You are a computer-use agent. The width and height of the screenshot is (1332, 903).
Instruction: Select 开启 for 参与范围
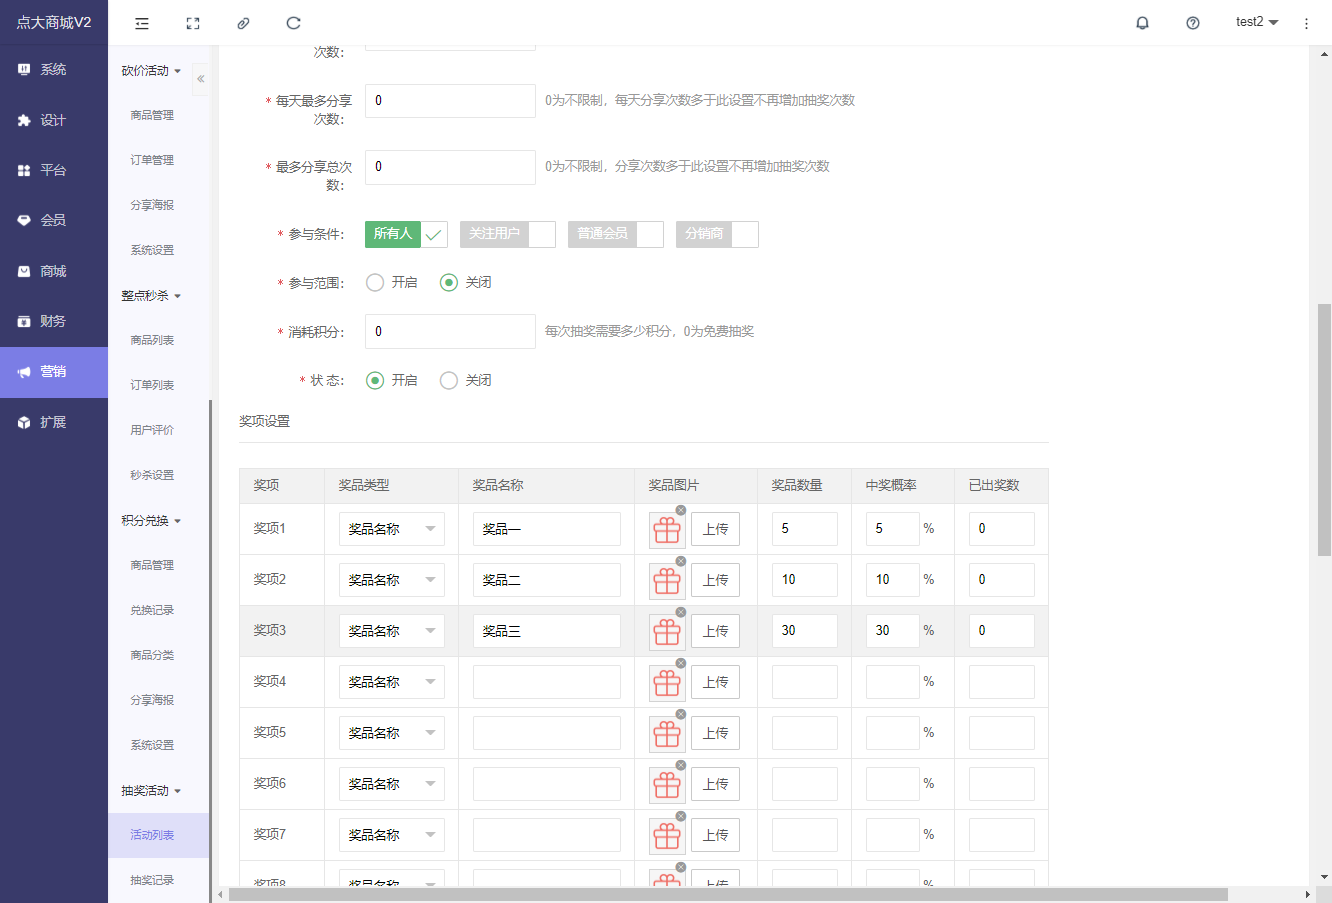(x=392, y=283)
